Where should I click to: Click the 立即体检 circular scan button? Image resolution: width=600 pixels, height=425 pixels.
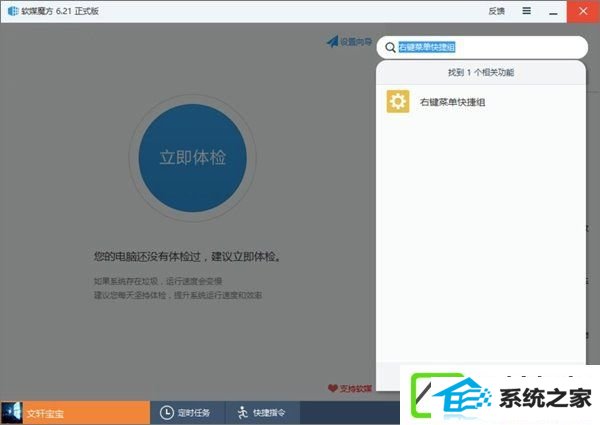click(192, 158)
